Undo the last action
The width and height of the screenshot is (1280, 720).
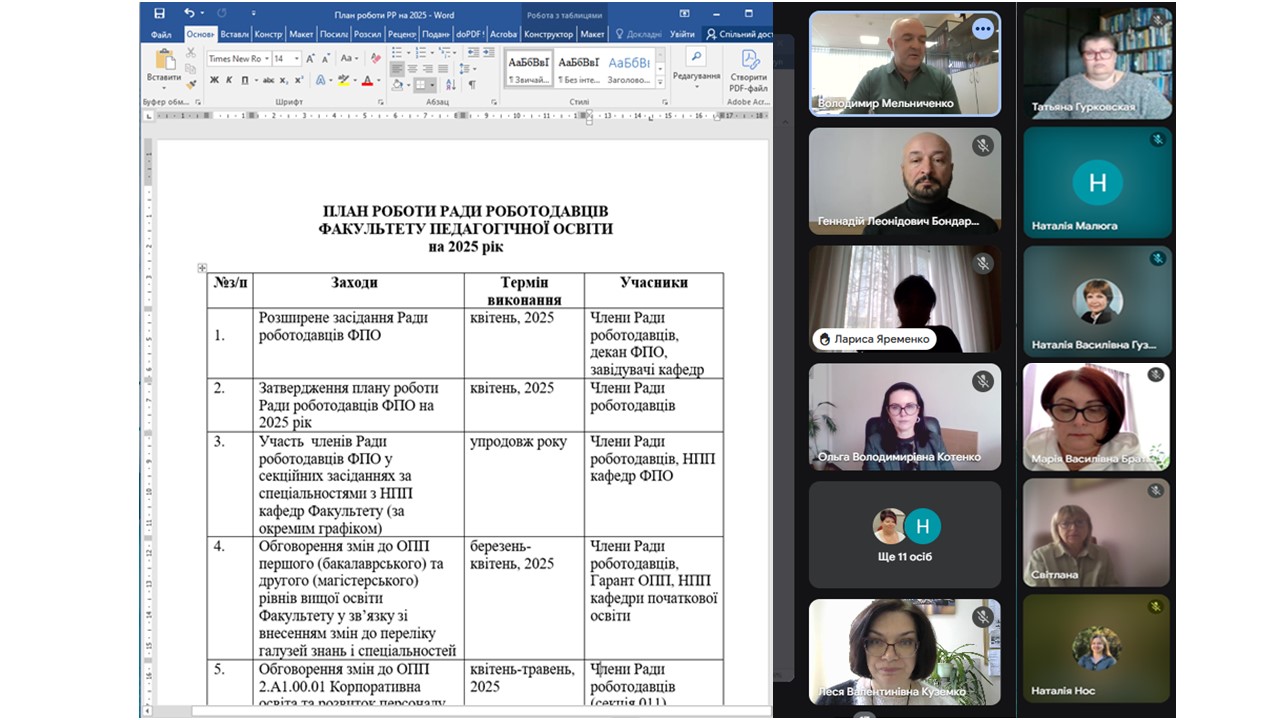pos(189,13)
